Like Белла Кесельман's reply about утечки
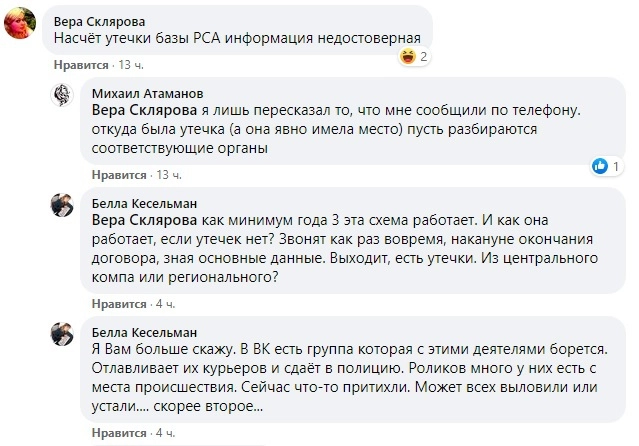 [x=118, y=302]
